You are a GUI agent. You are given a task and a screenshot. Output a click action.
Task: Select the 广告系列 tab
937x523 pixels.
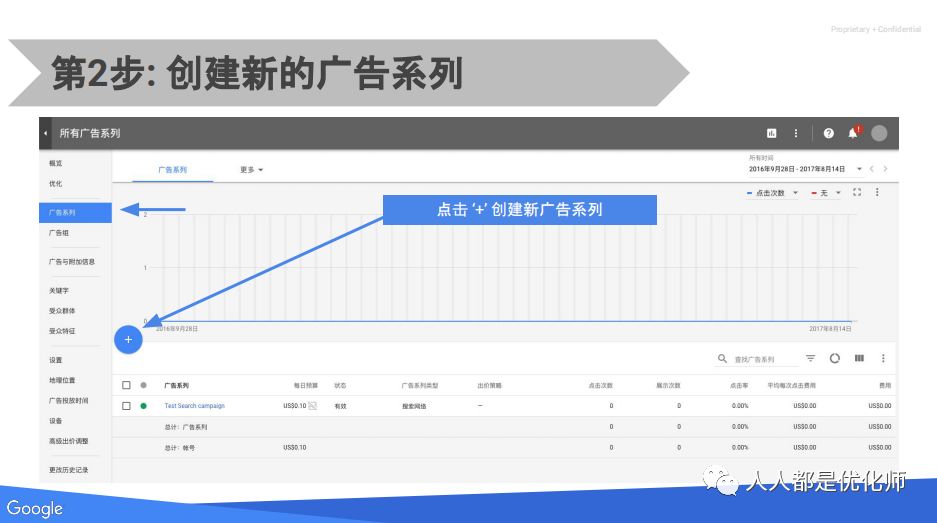(x=173, y=170)
